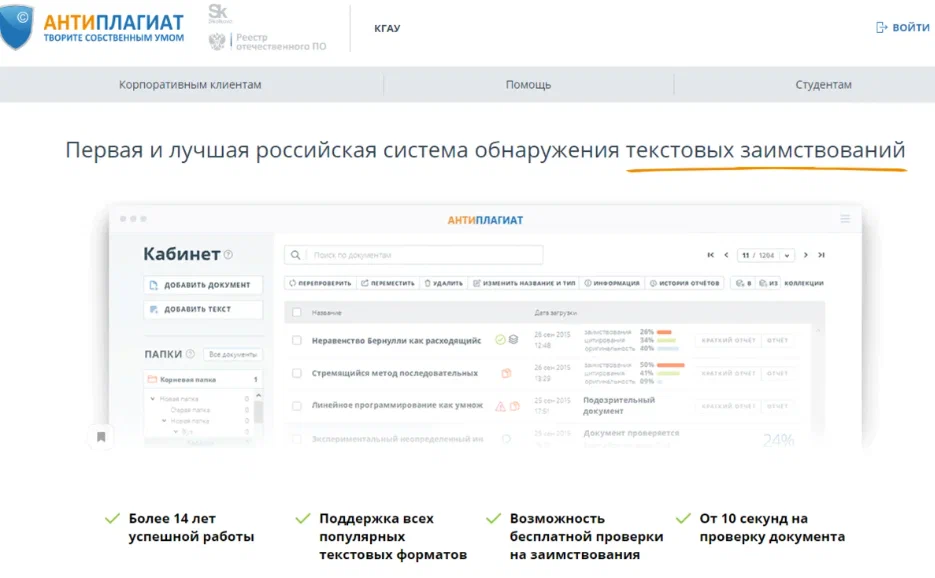The height and width of the screenshot is (578, 935).
Task: Open the Студентам menu item
Action: [823, 85]
